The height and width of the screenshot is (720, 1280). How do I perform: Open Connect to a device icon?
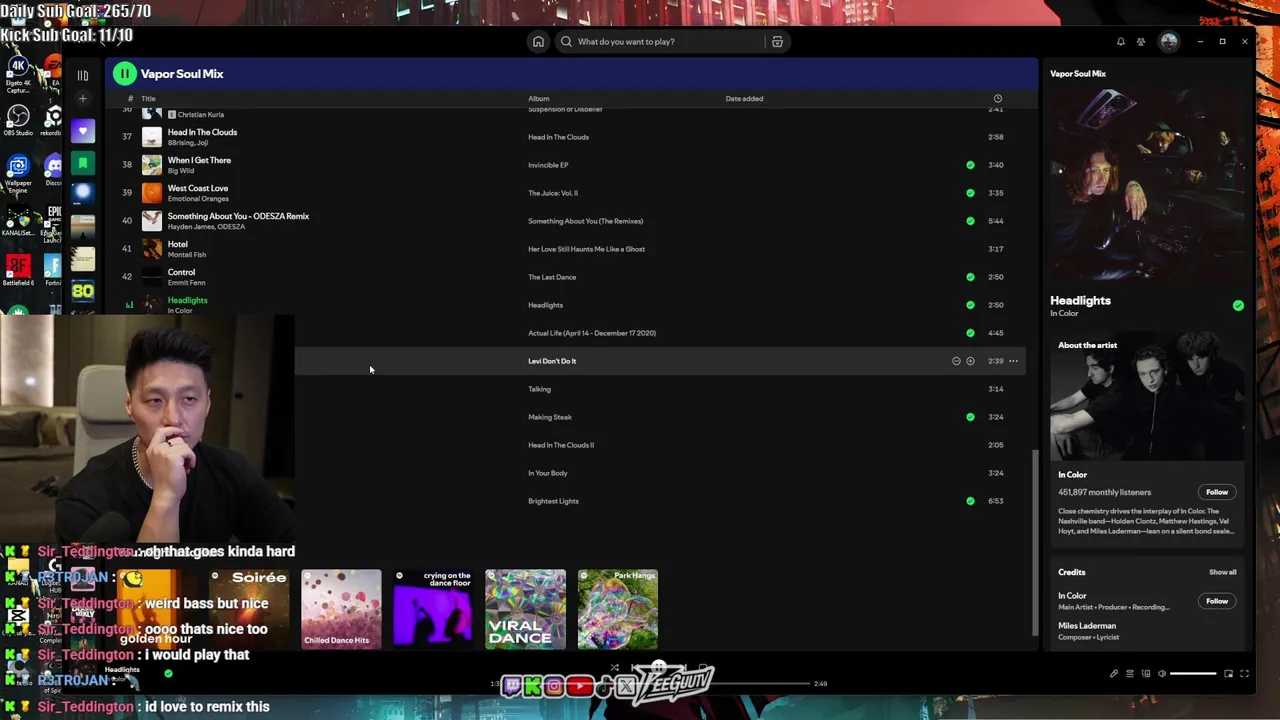(x=1146, y=674)
